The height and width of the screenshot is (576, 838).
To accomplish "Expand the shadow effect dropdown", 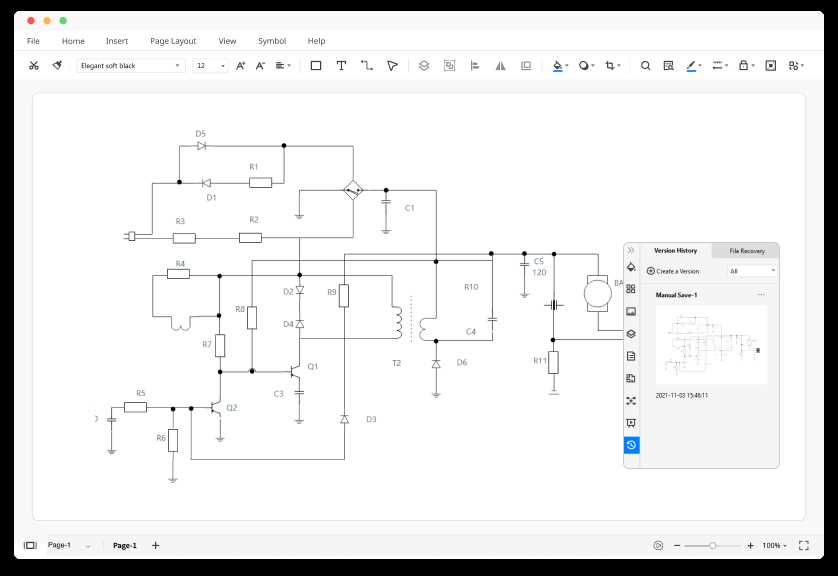I will (x=593, y=66).
